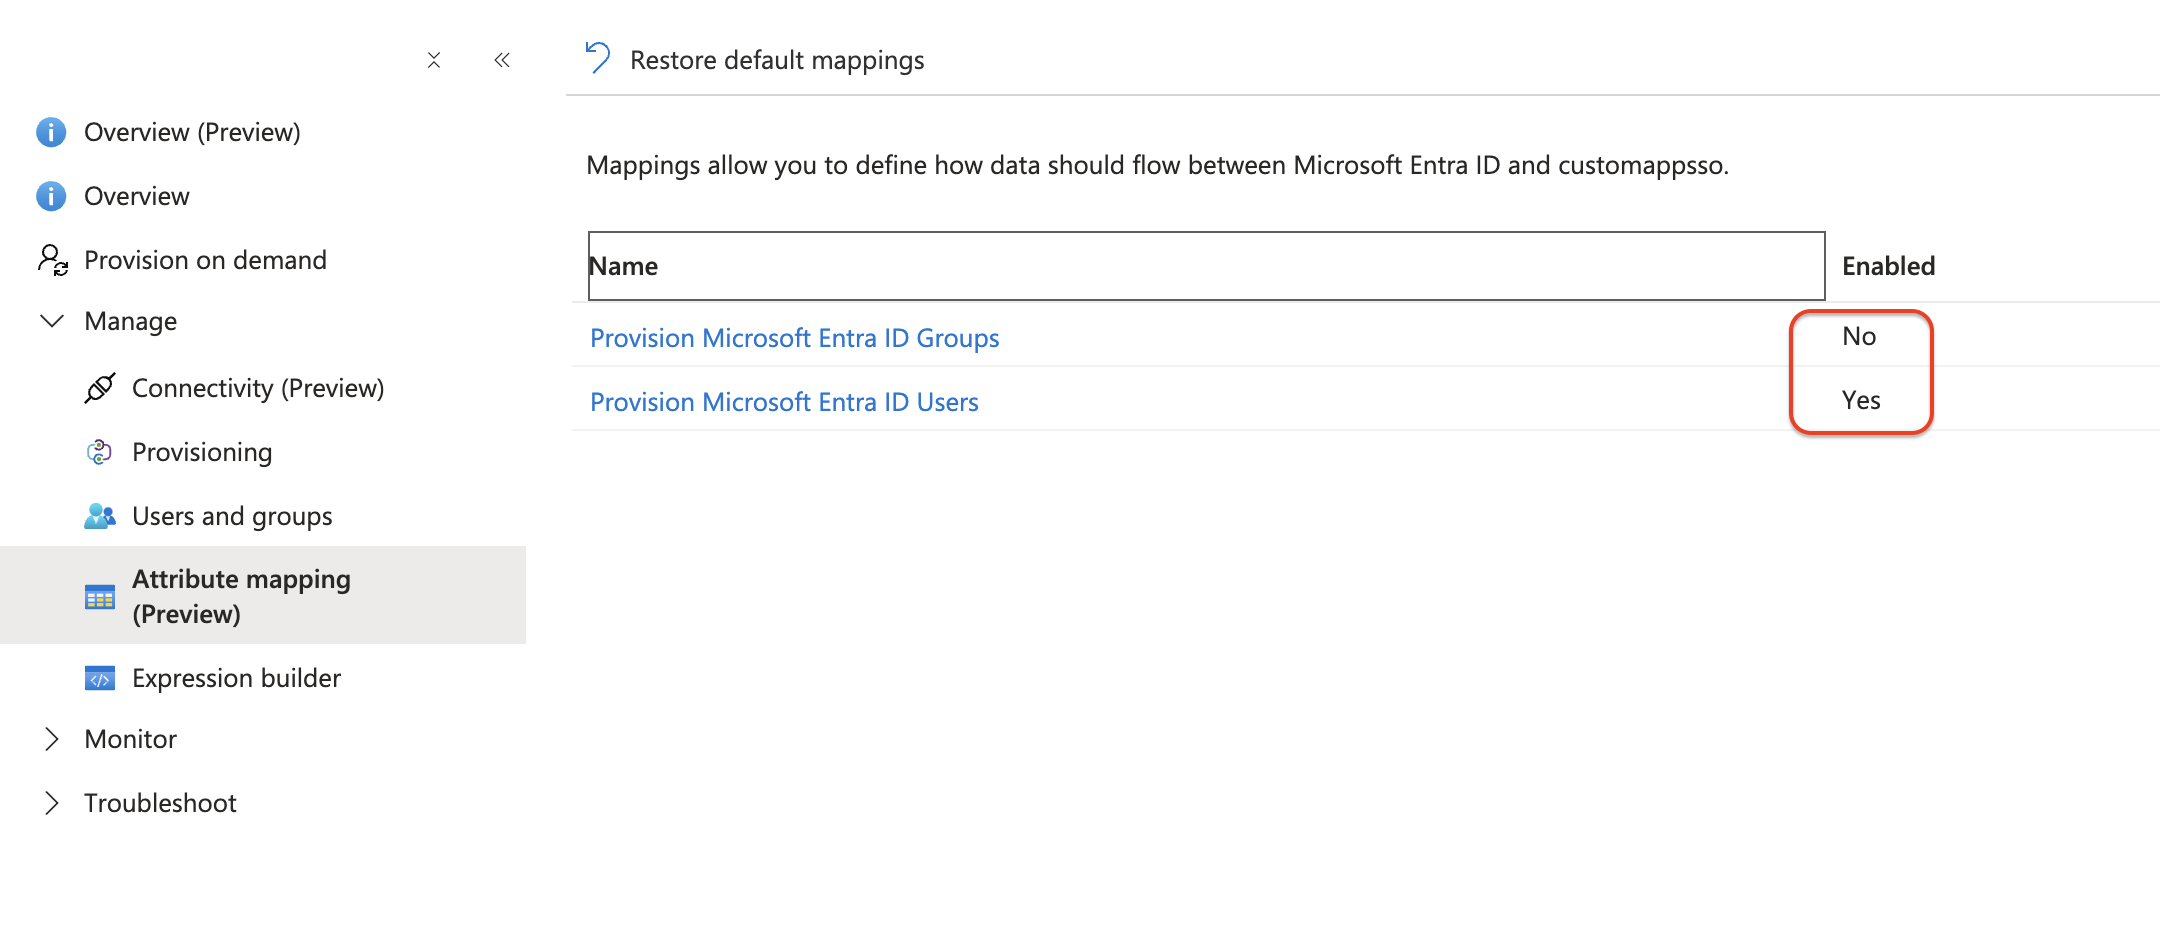Collapse the sidebar with double chevron
The image size is (2160, 938).
tap(502, 60)
